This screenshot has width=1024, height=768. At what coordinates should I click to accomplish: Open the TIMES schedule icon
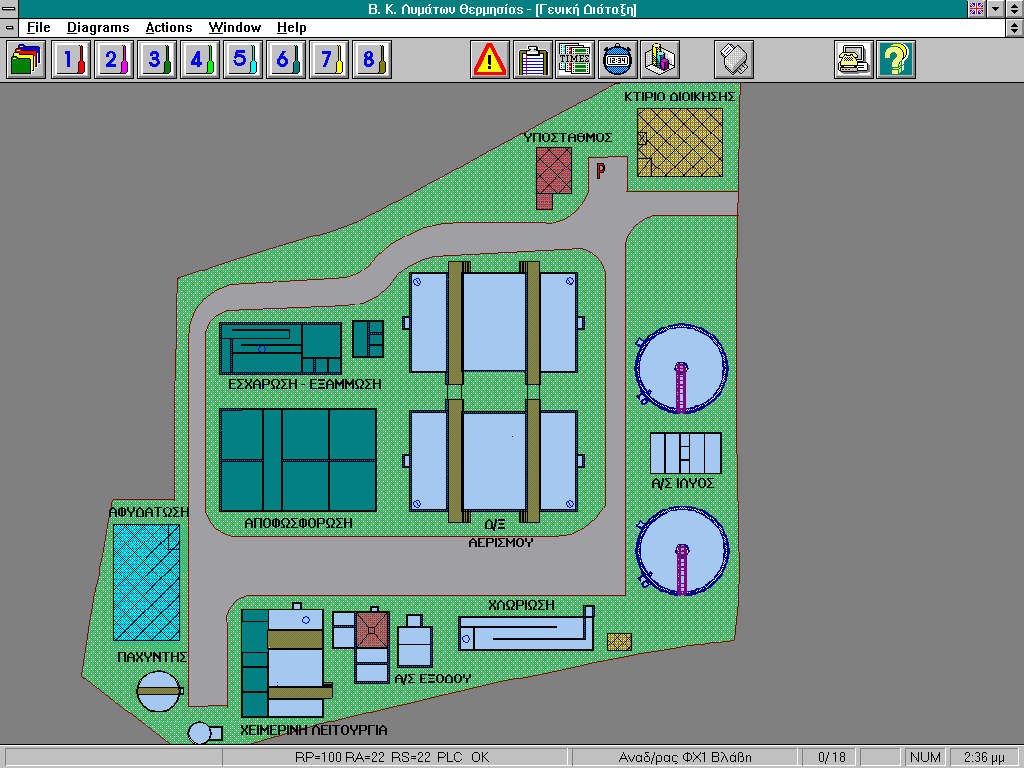click(x=575, y=60)
